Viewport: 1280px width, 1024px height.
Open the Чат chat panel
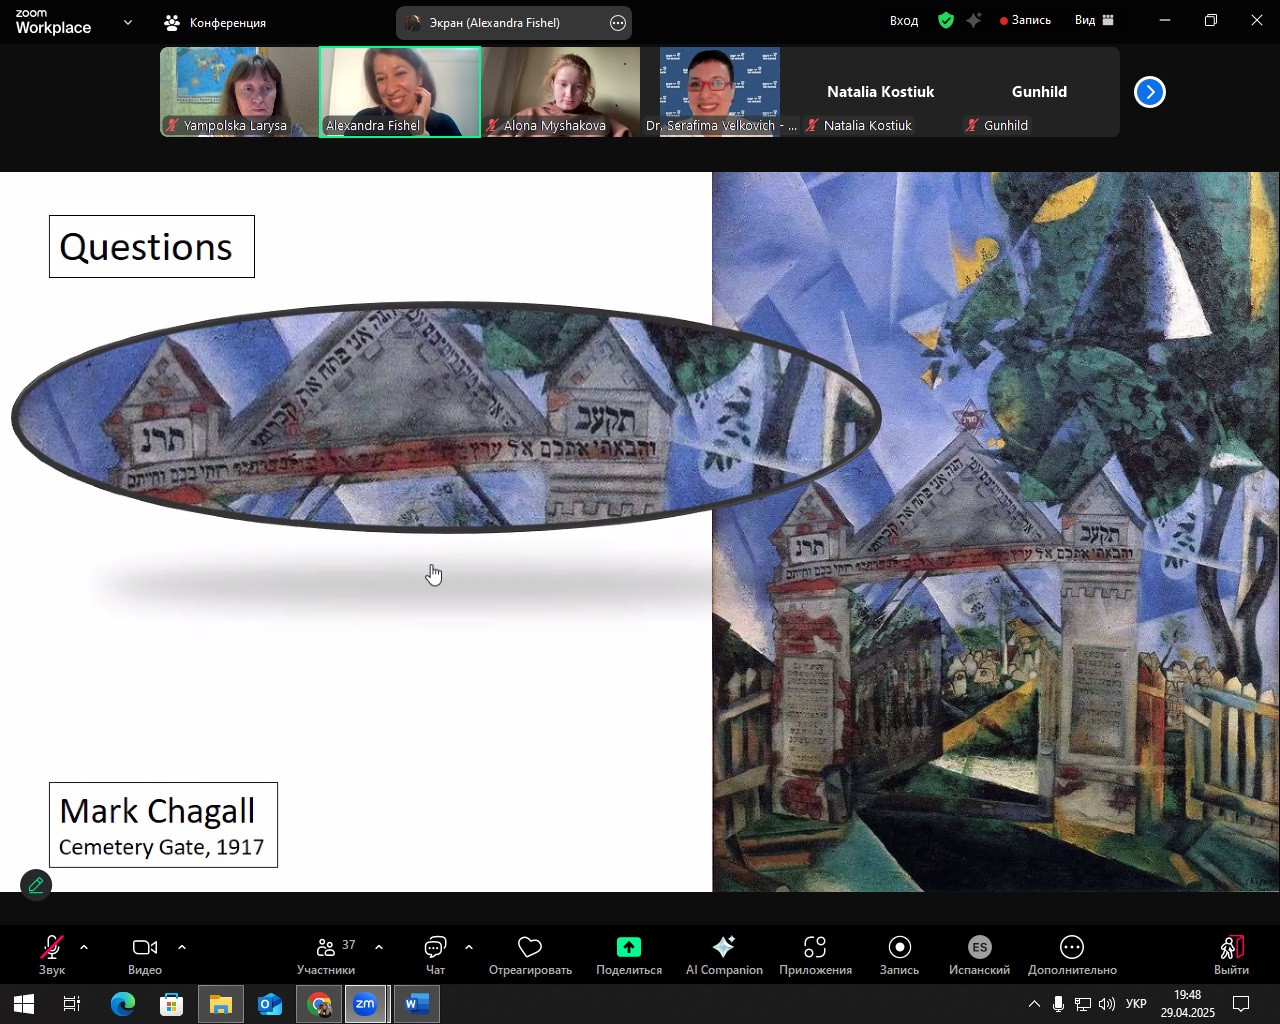(435, 955)
